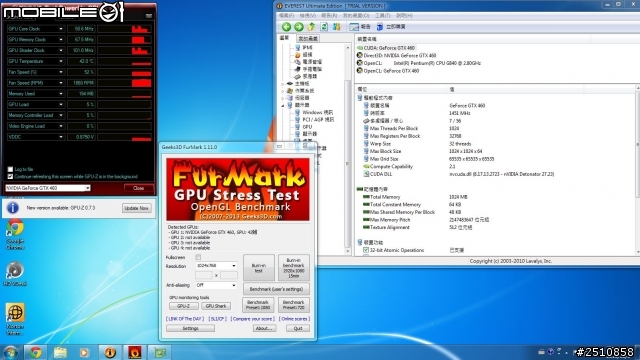
Task: Refresh the EVEREST page via refresh icon
Action: click(324, 27)
